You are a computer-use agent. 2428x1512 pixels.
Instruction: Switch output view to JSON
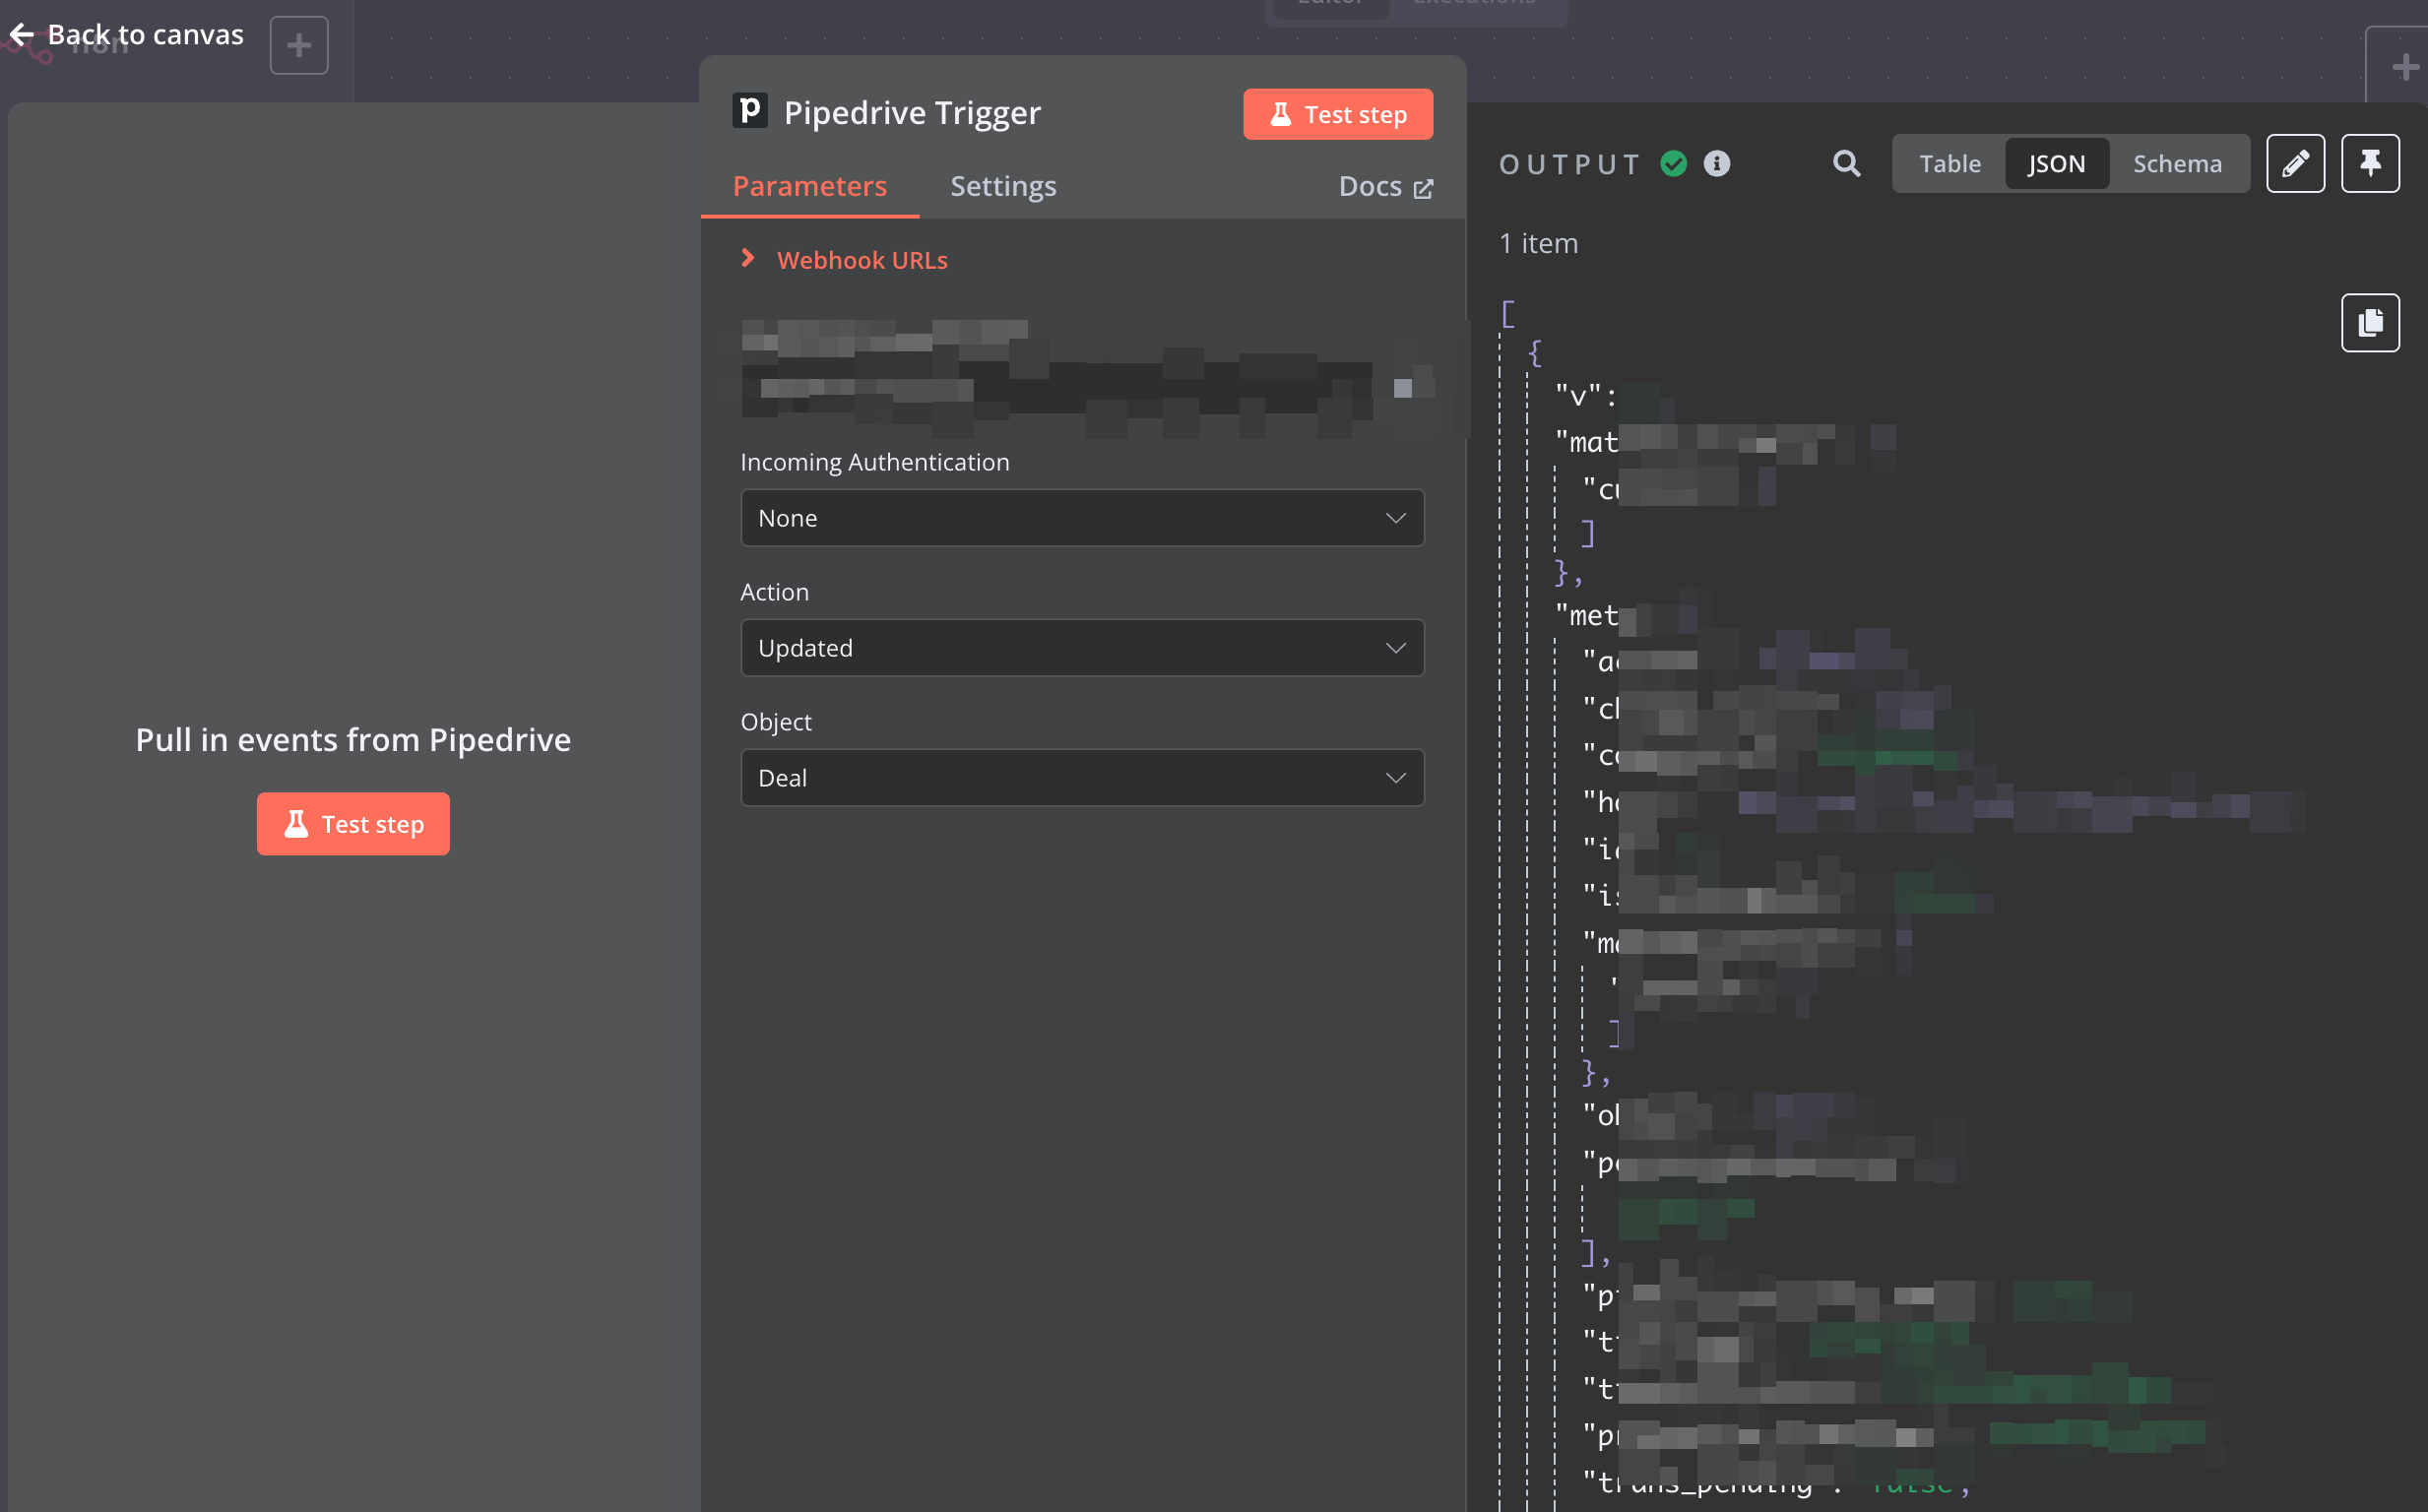(x=2057, y=163)
